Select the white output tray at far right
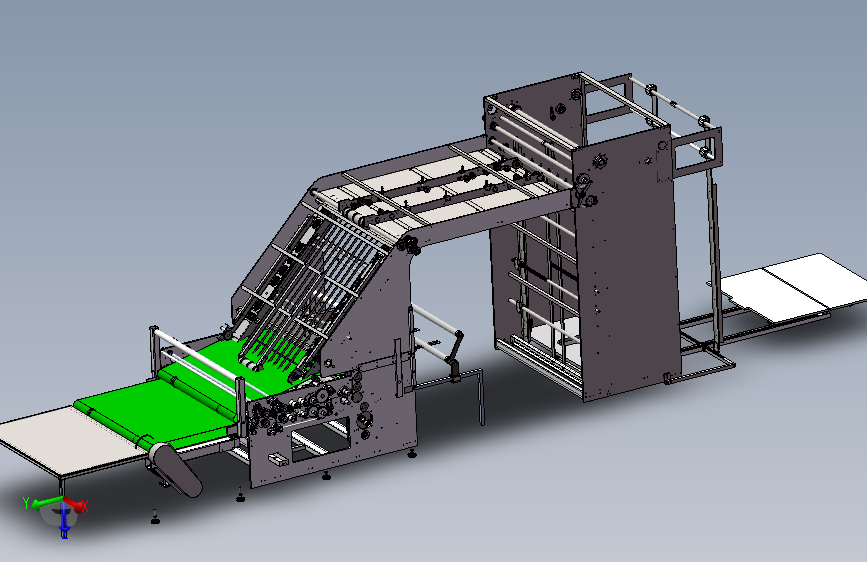Screen dimensions: 867x562 tap(796, 287)
